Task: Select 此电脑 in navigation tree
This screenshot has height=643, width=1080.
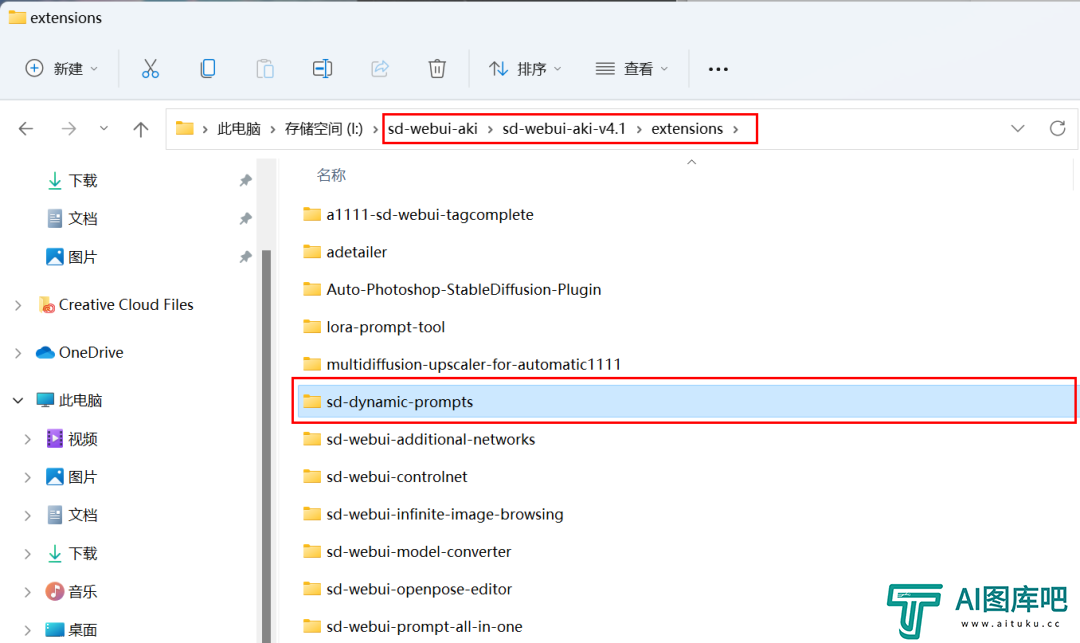Action: point(80,400)
